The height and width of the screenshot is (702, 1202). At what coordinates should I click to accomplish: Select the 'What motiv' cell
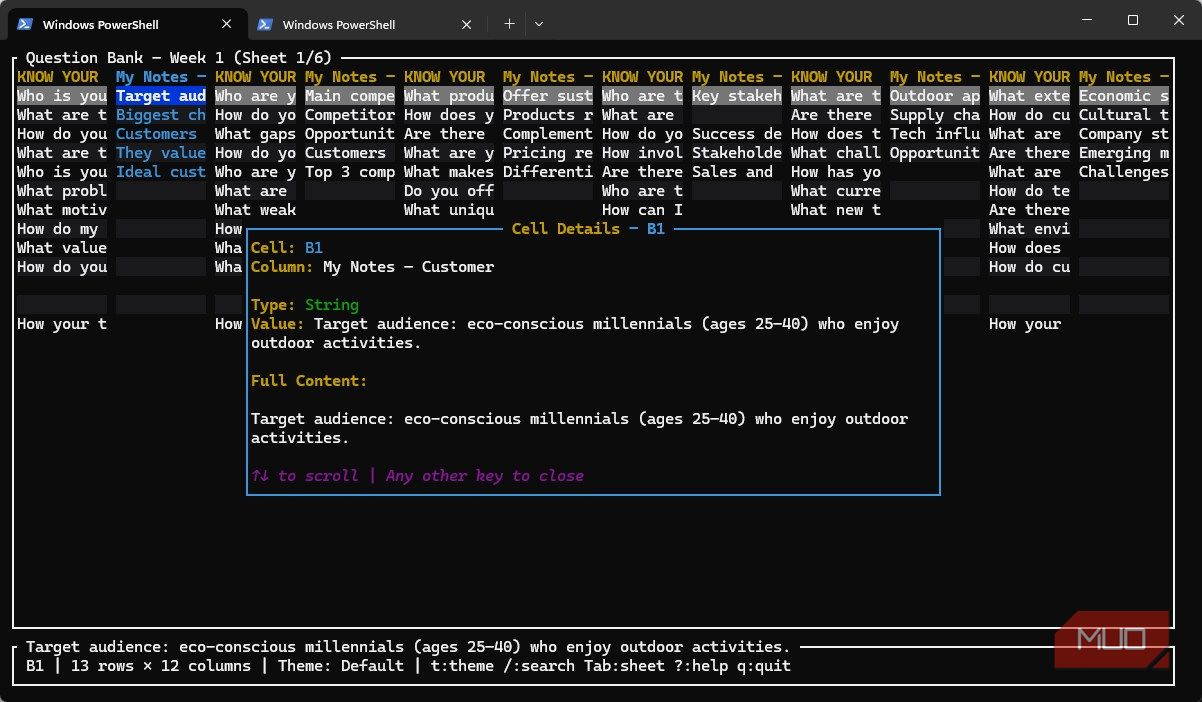point(62,210)
